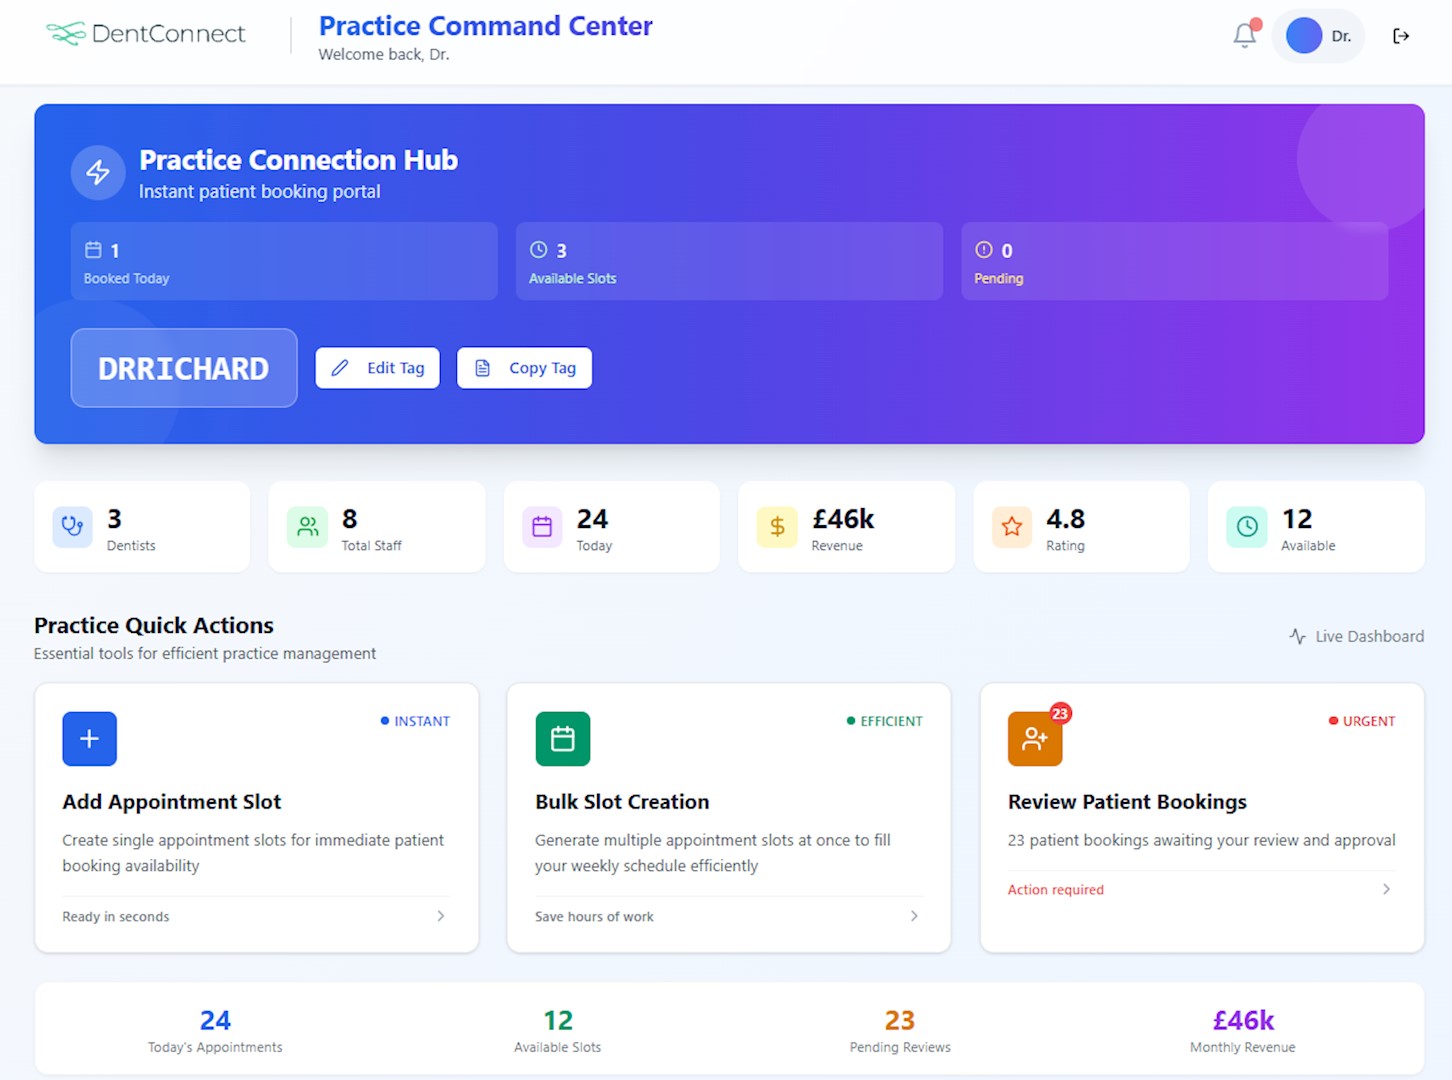Image resolution: width=1452 pixels, height=1080 pixels.
Task: Open the Review Patient Bookings card
Action: point(1202,818)
